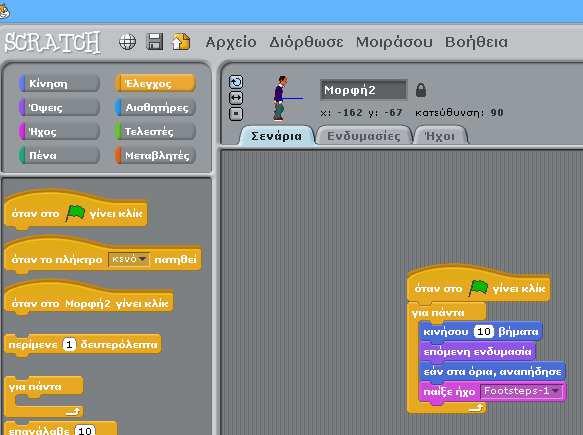Open the Διόρθωσε menu
583x435 pixels.
tap(306, 42)
